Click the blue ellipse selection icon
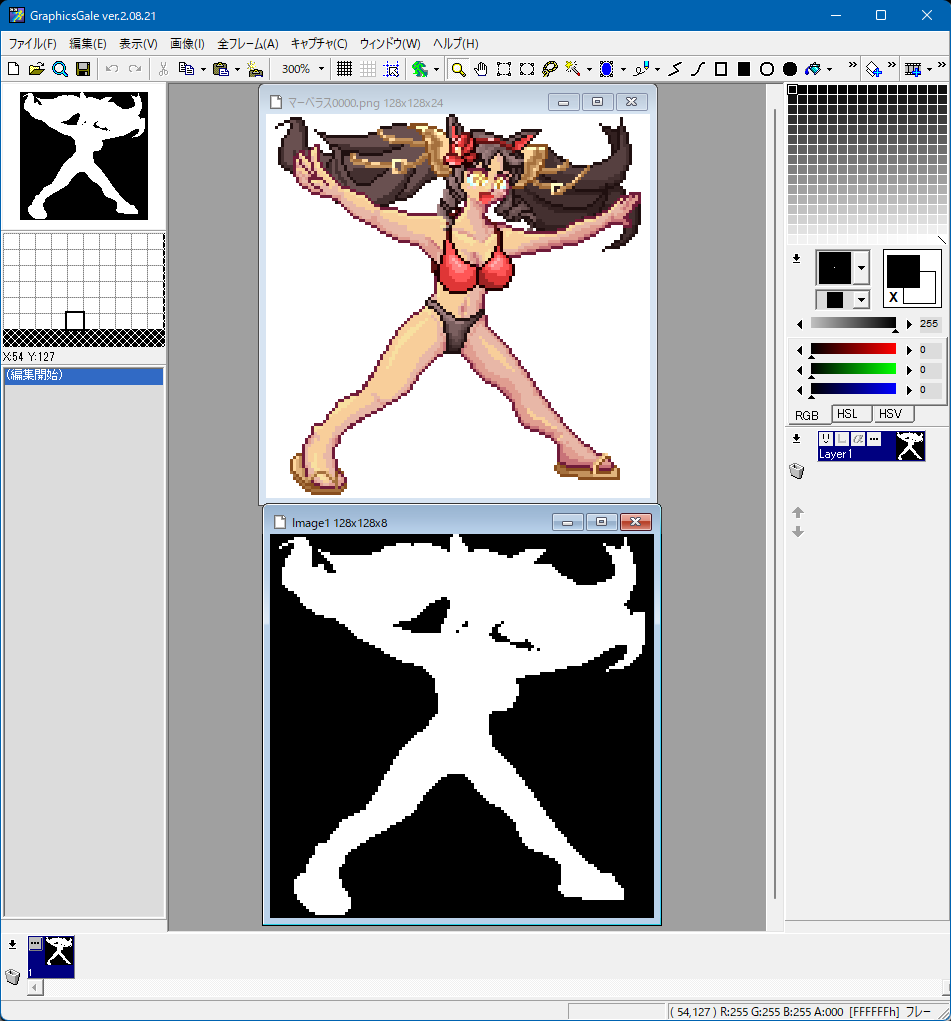951x1021 pixels. point(606,68)
